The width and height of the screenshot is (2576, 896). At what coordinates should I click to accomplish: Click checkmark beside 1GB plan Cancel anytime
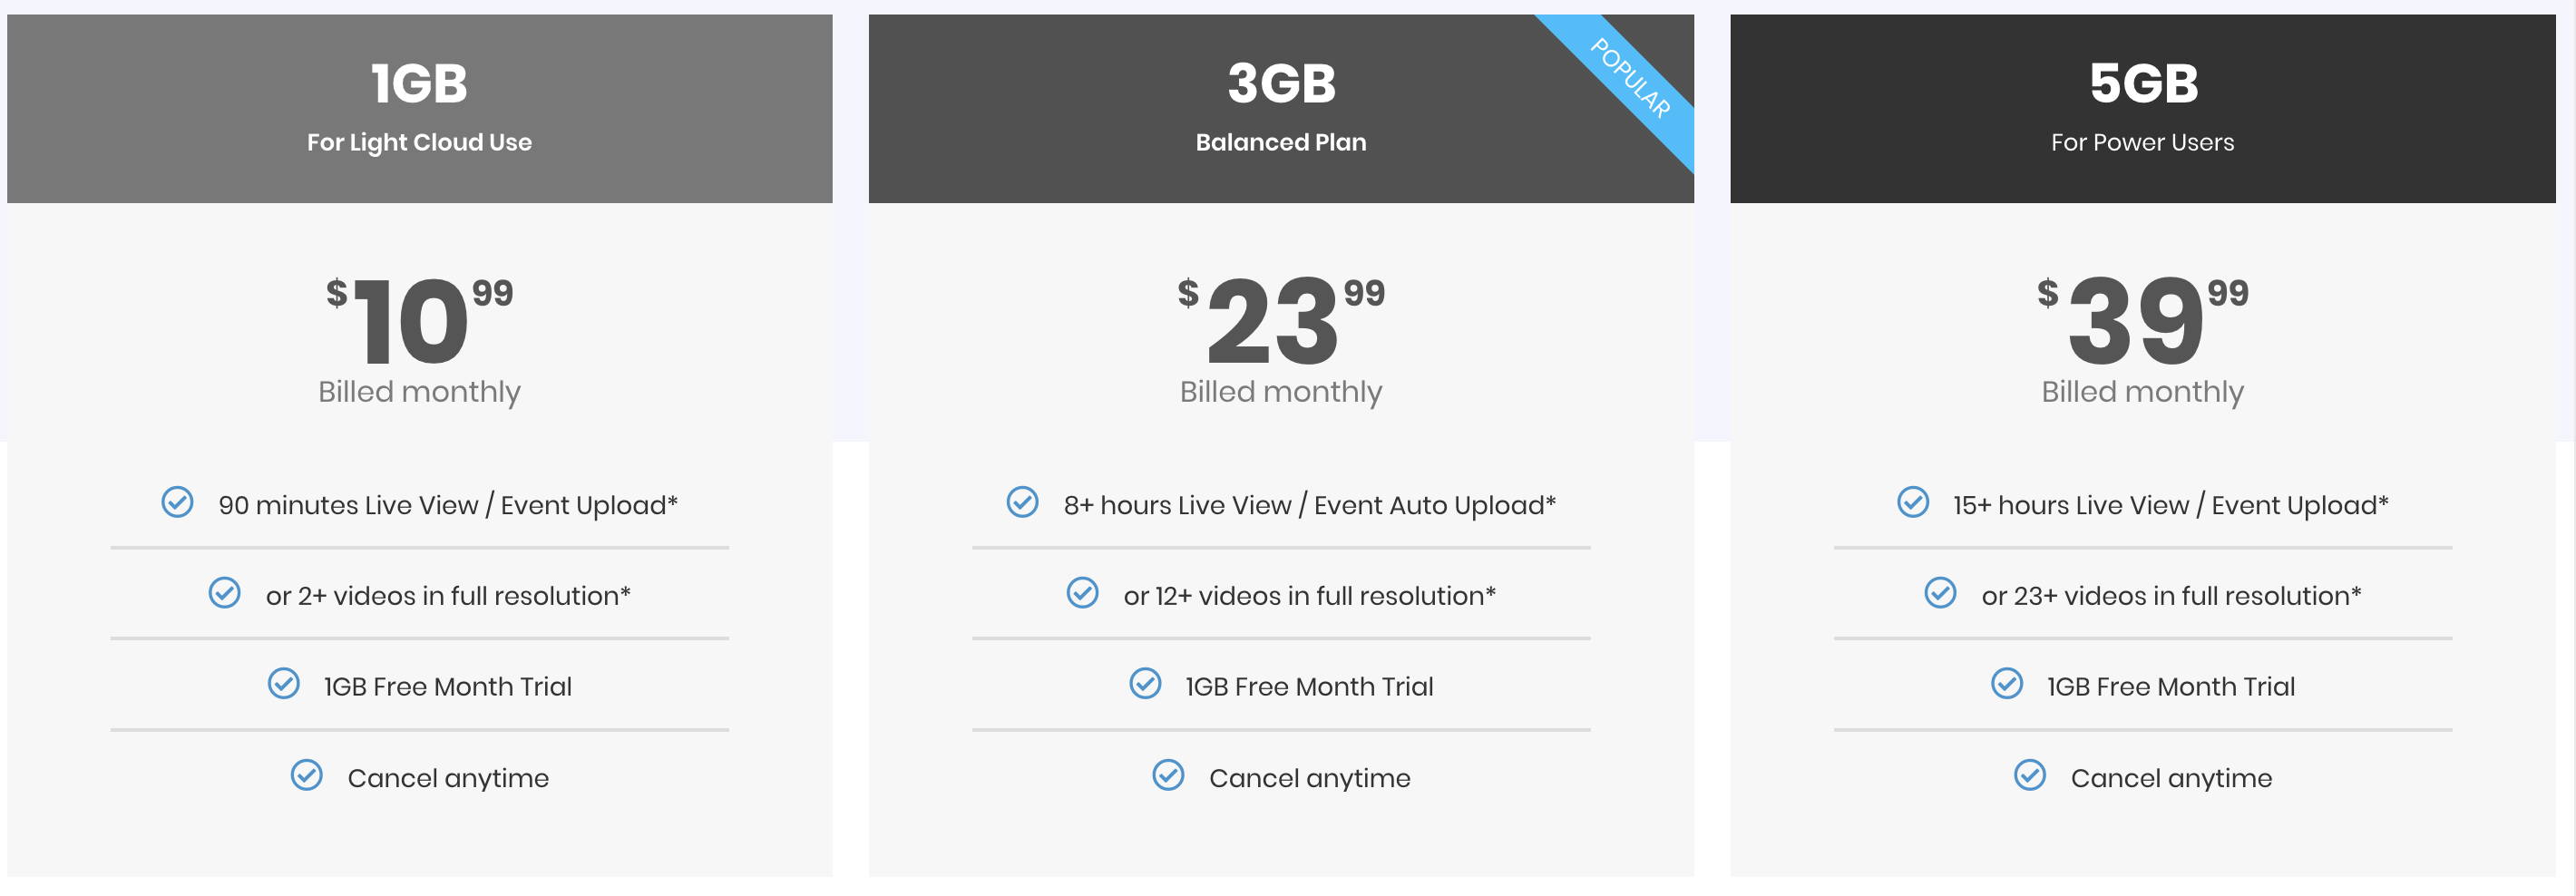307,775
